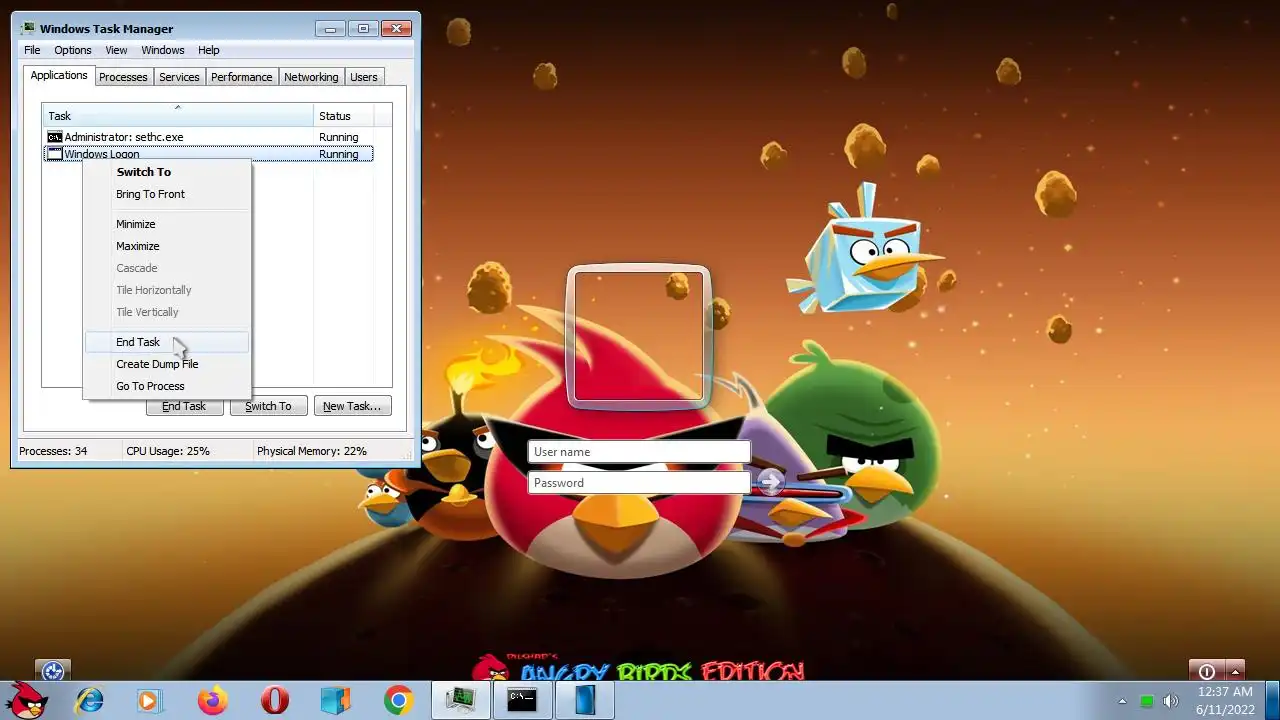This screenshot has height=720, width=1280.
Task: Open the File menu in Task Manager
Action: click(x=32, y=50)
